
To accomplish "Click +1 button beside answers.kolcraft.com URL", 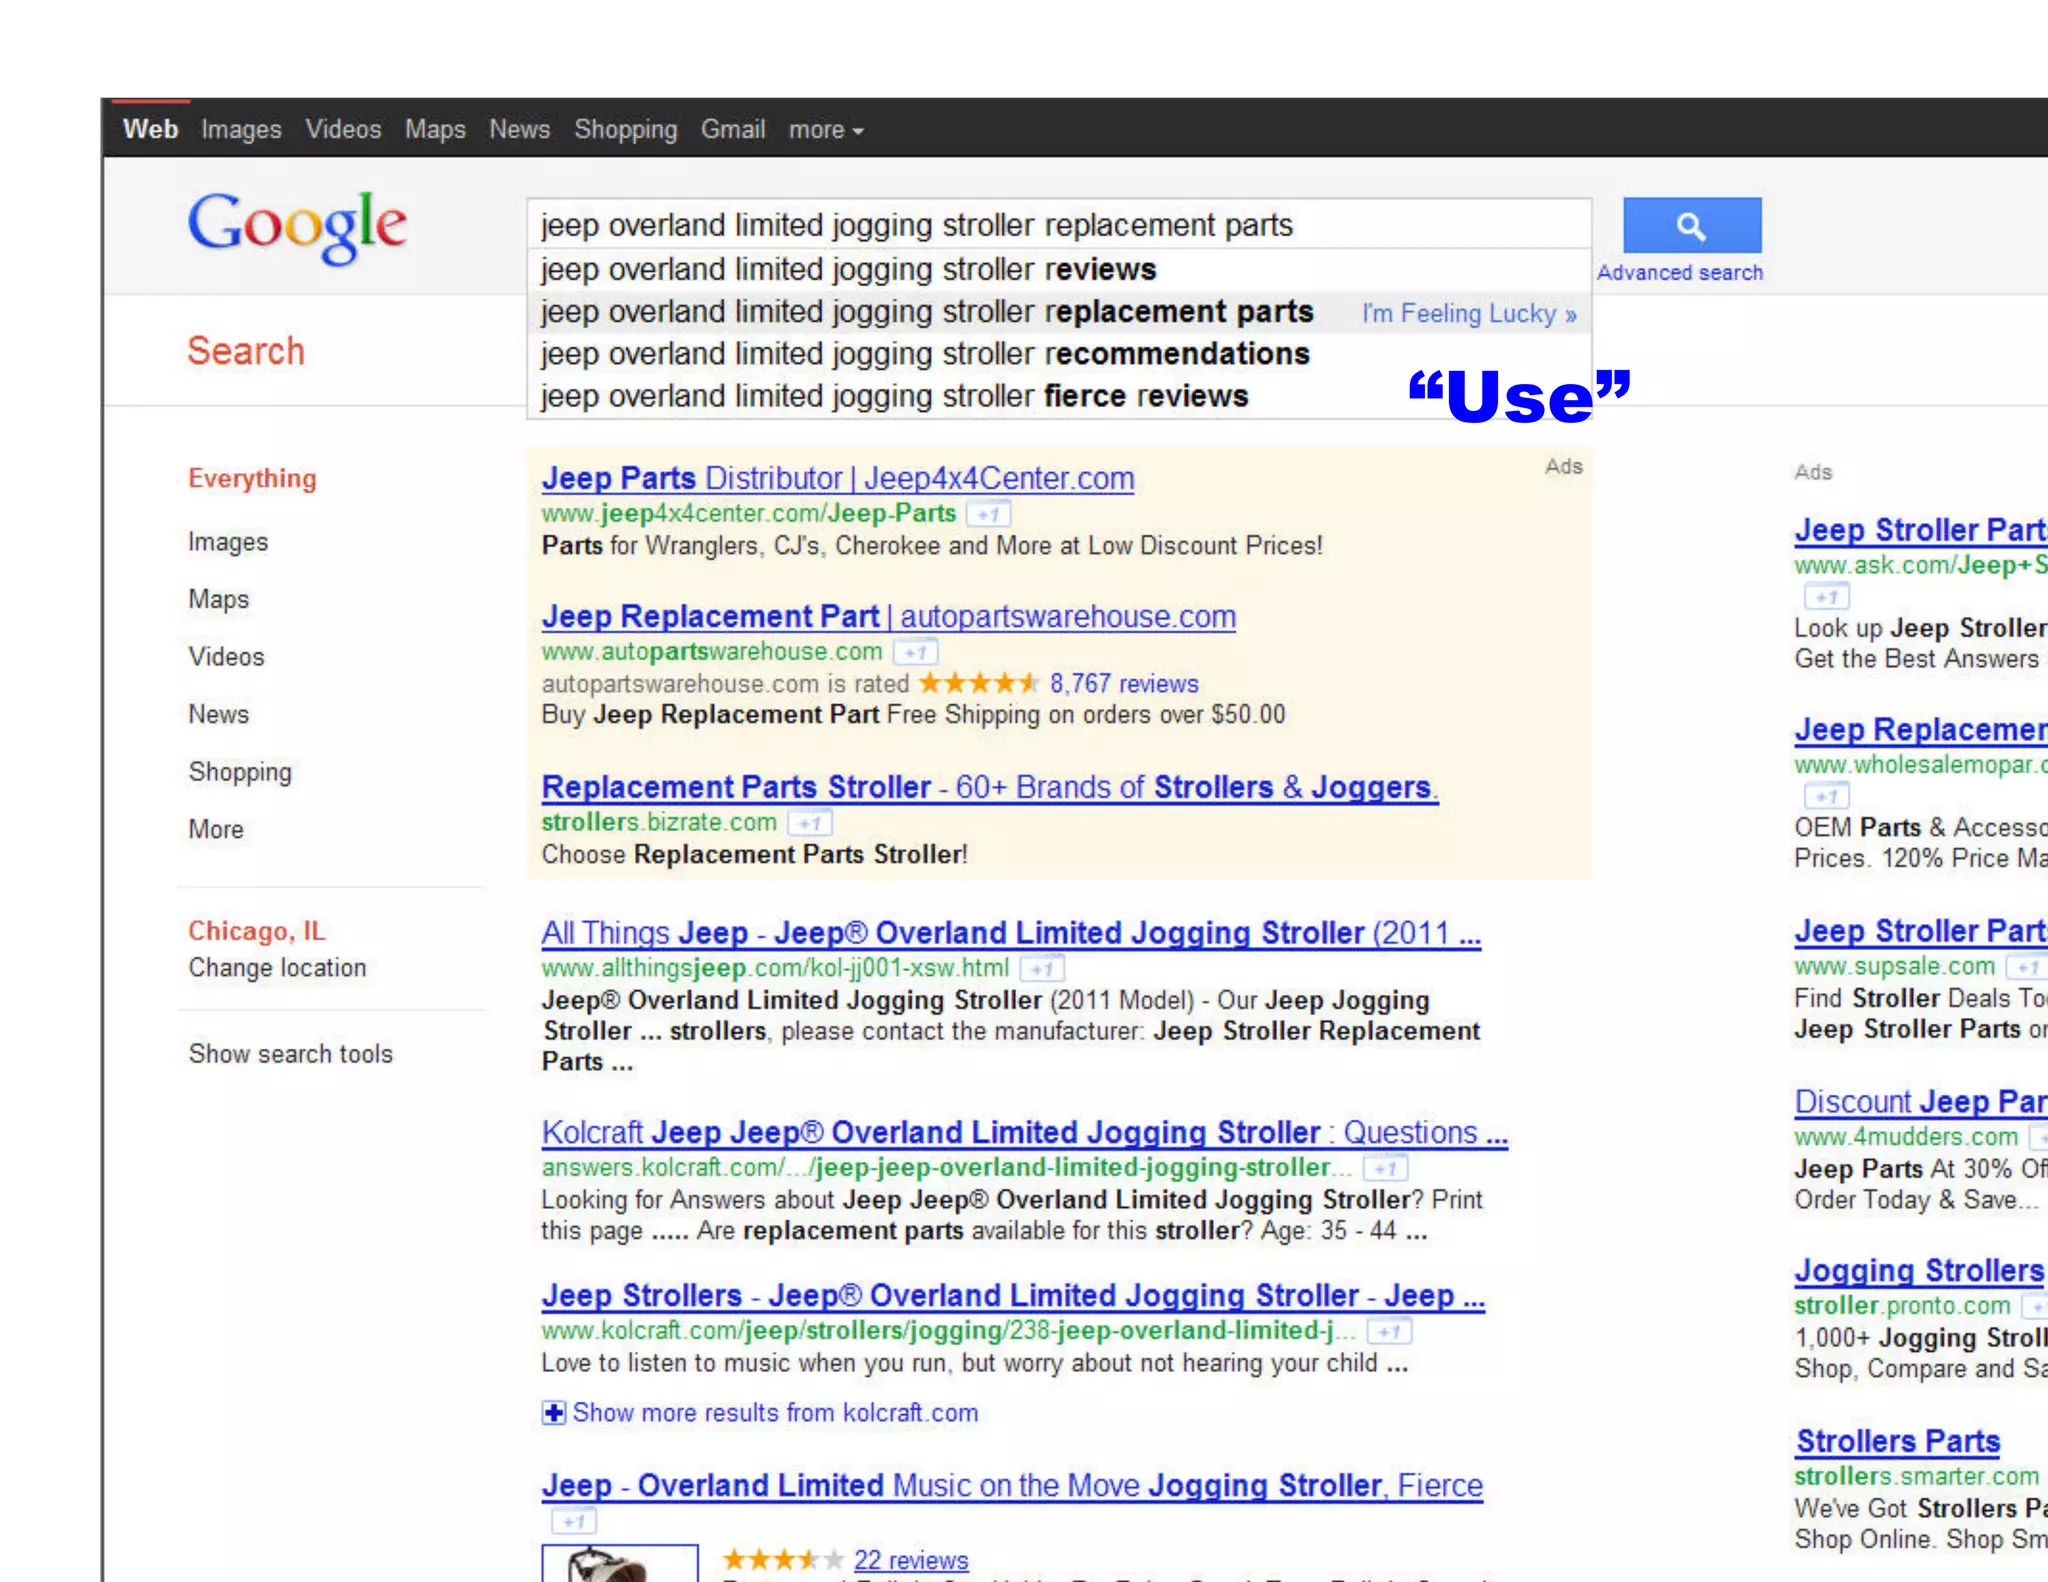I will [1386, 1168].
